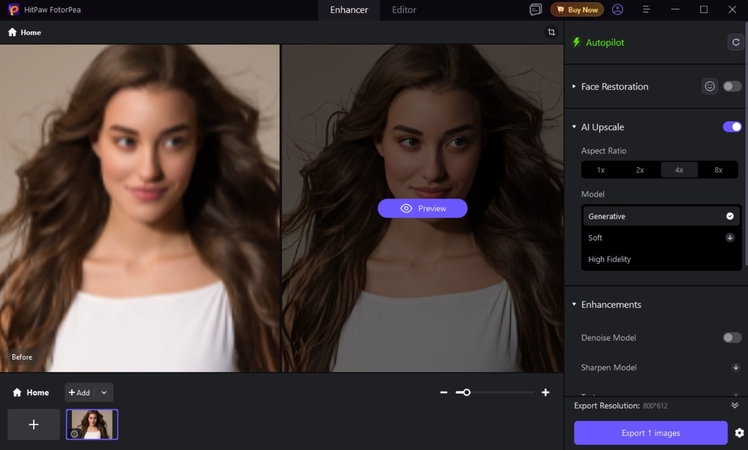Choose 2x upscale ratio
This screenshot has width=748, height=450.
[640, 170]
